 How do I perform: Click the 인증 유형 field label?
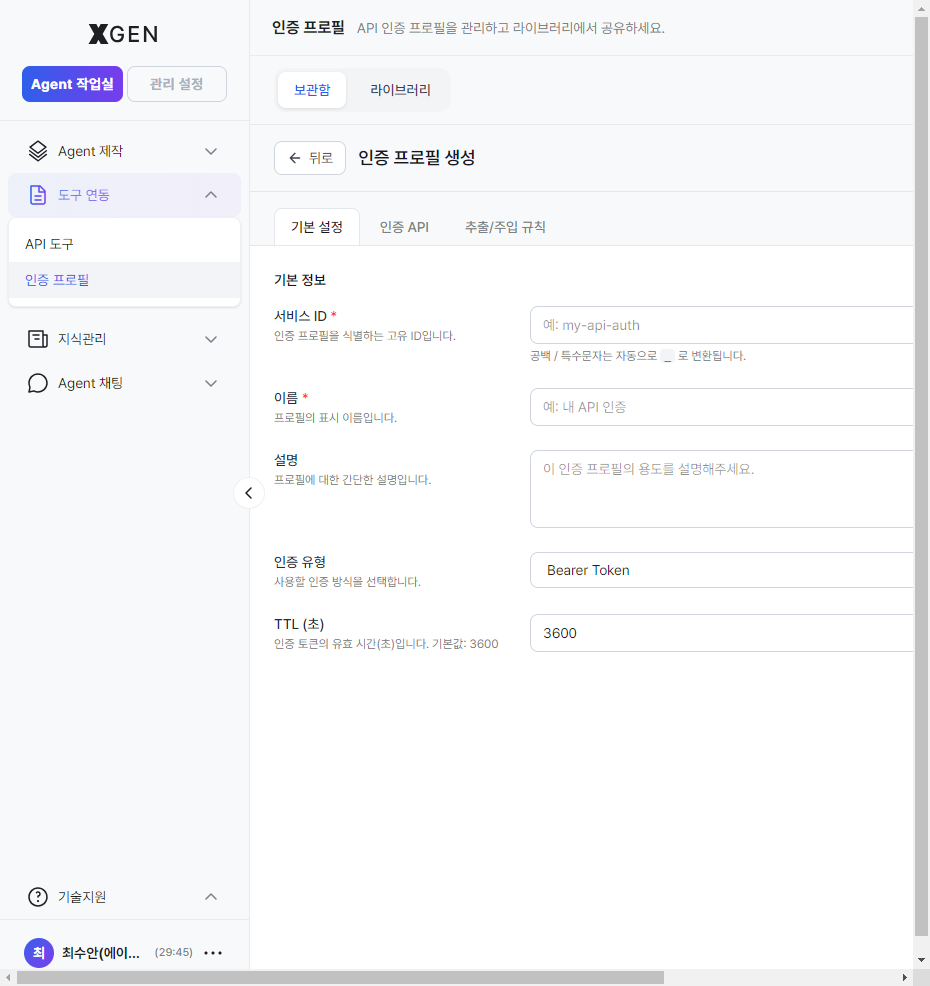point(299,562)
